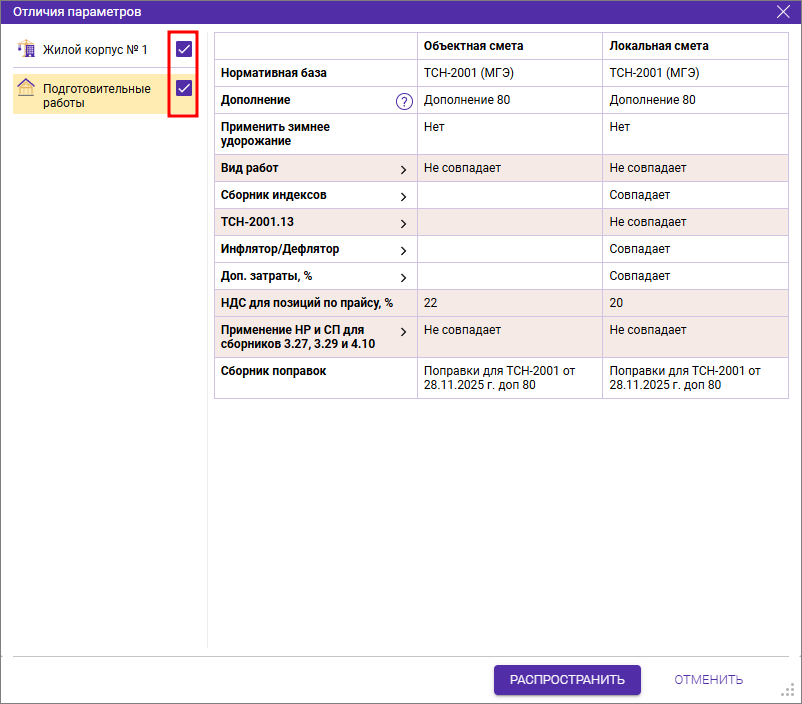The image size is (802, 704).
Task: Expand the Вид работ row
Action: [x=403, y=169]
